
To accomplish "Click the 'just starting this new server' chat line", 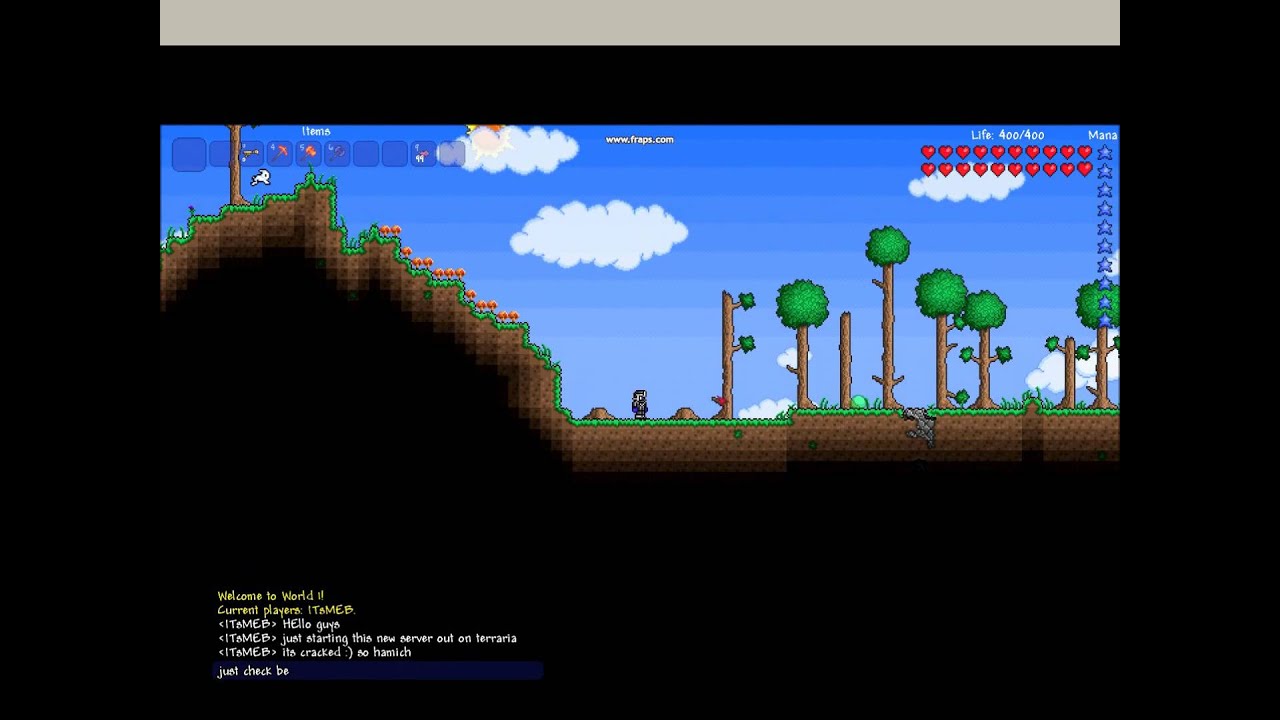I will tap(367, 638).
